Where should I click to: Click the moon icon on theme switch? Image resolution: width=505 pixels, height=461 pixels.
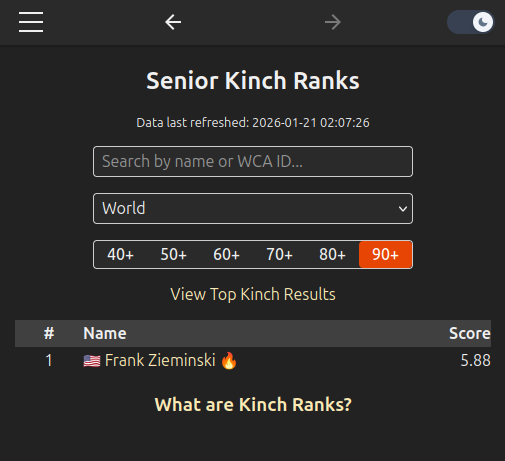click(x=483, y=22)
